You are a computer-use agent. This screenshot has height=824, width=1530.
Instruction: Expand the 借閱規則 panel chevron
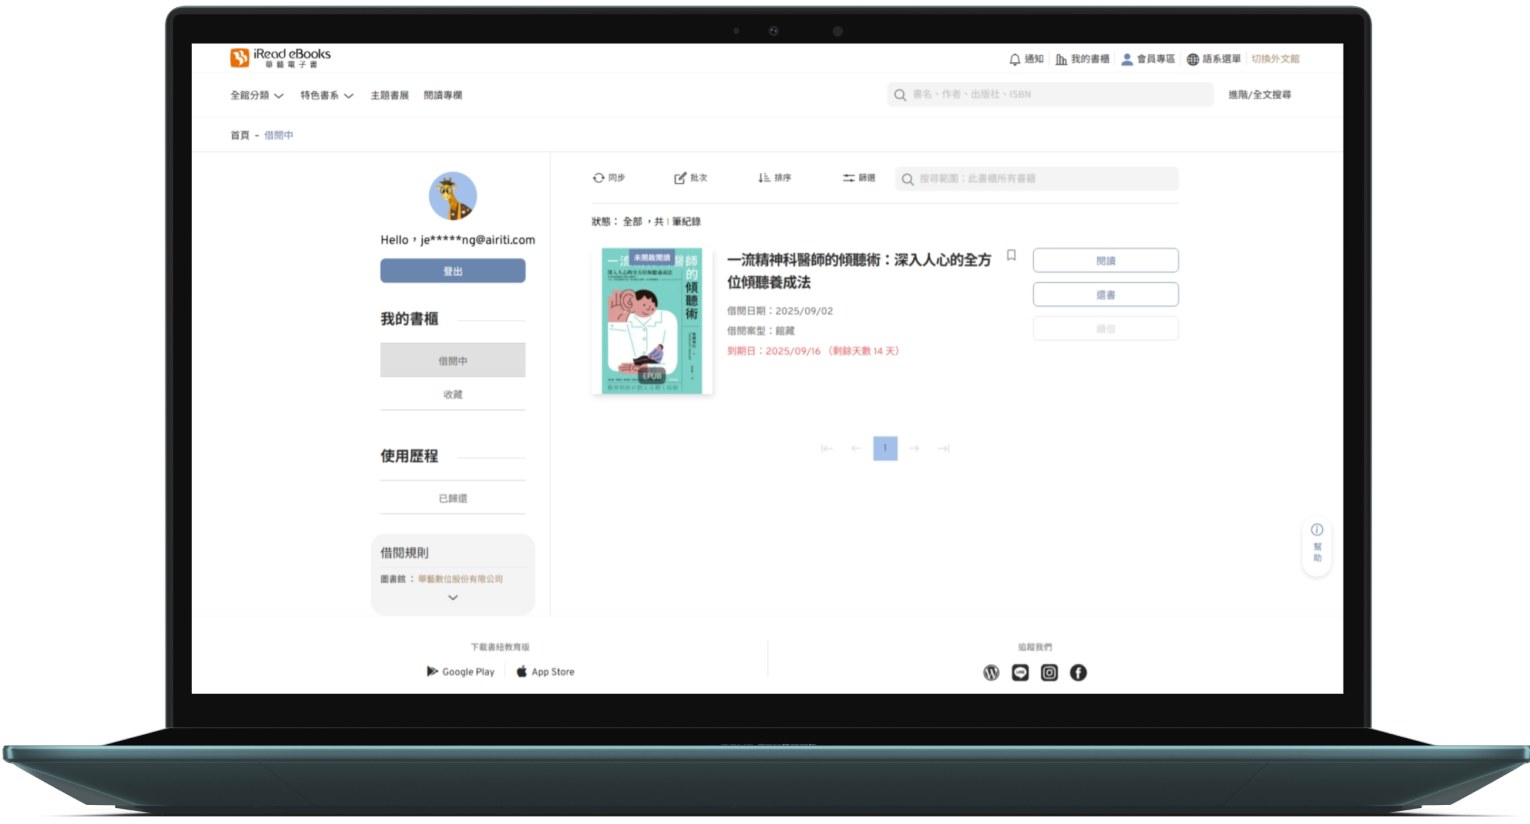tap(453, 598)
